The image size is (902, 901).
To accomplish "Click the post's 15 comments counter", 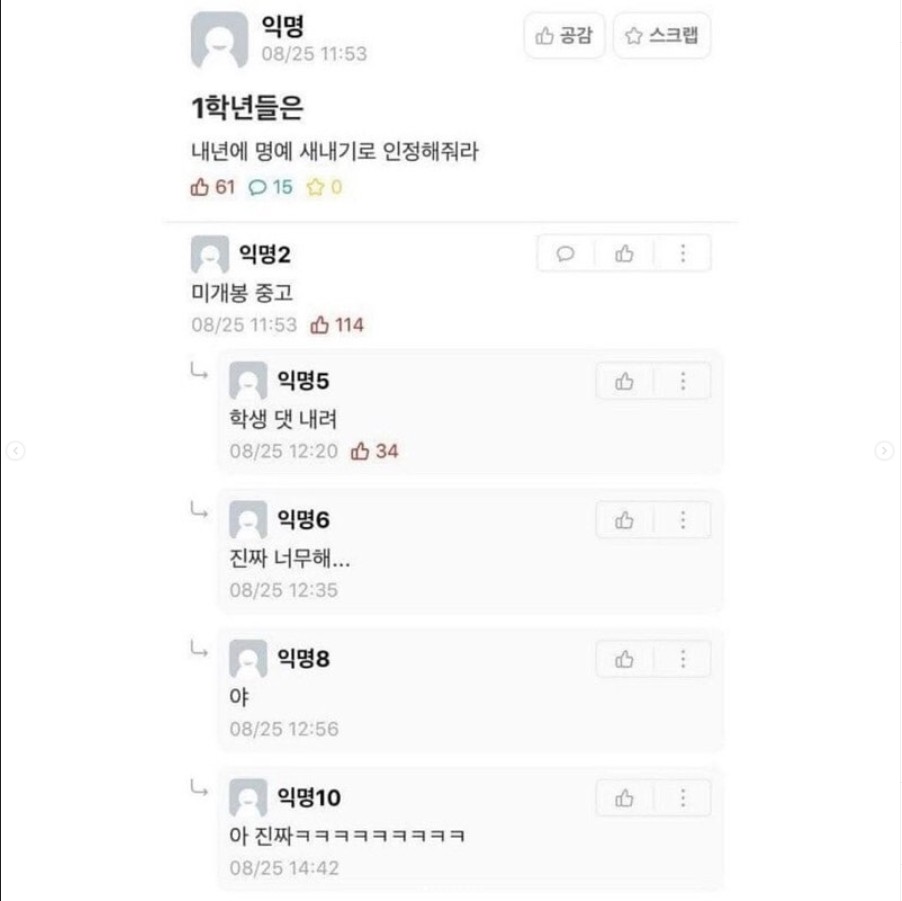I will (270, 187).
